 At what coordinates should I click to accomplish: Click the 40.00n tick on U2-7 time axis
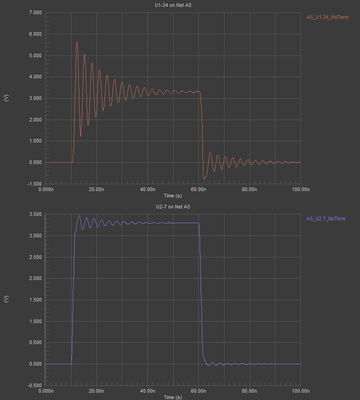pyautogui.click(x=147, y=391)
